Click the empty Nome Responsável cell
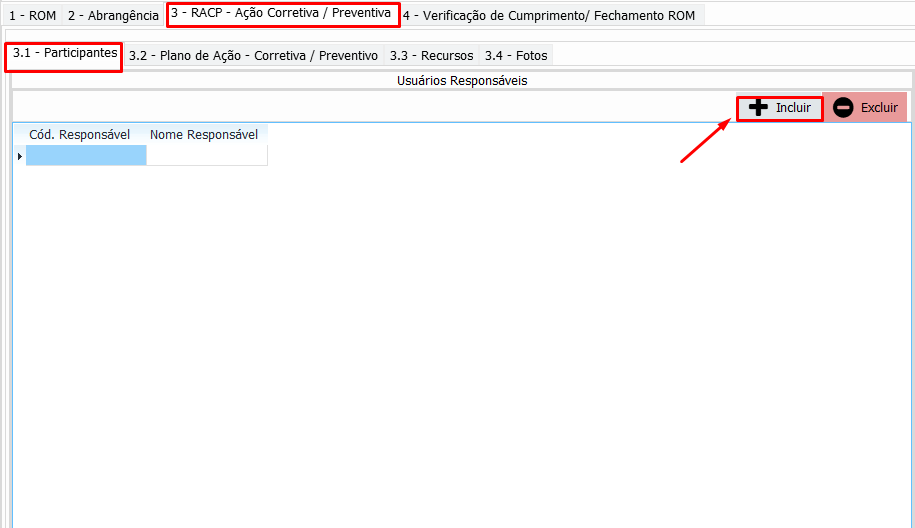This screenshot has width=915, height=528. [206, 156]
